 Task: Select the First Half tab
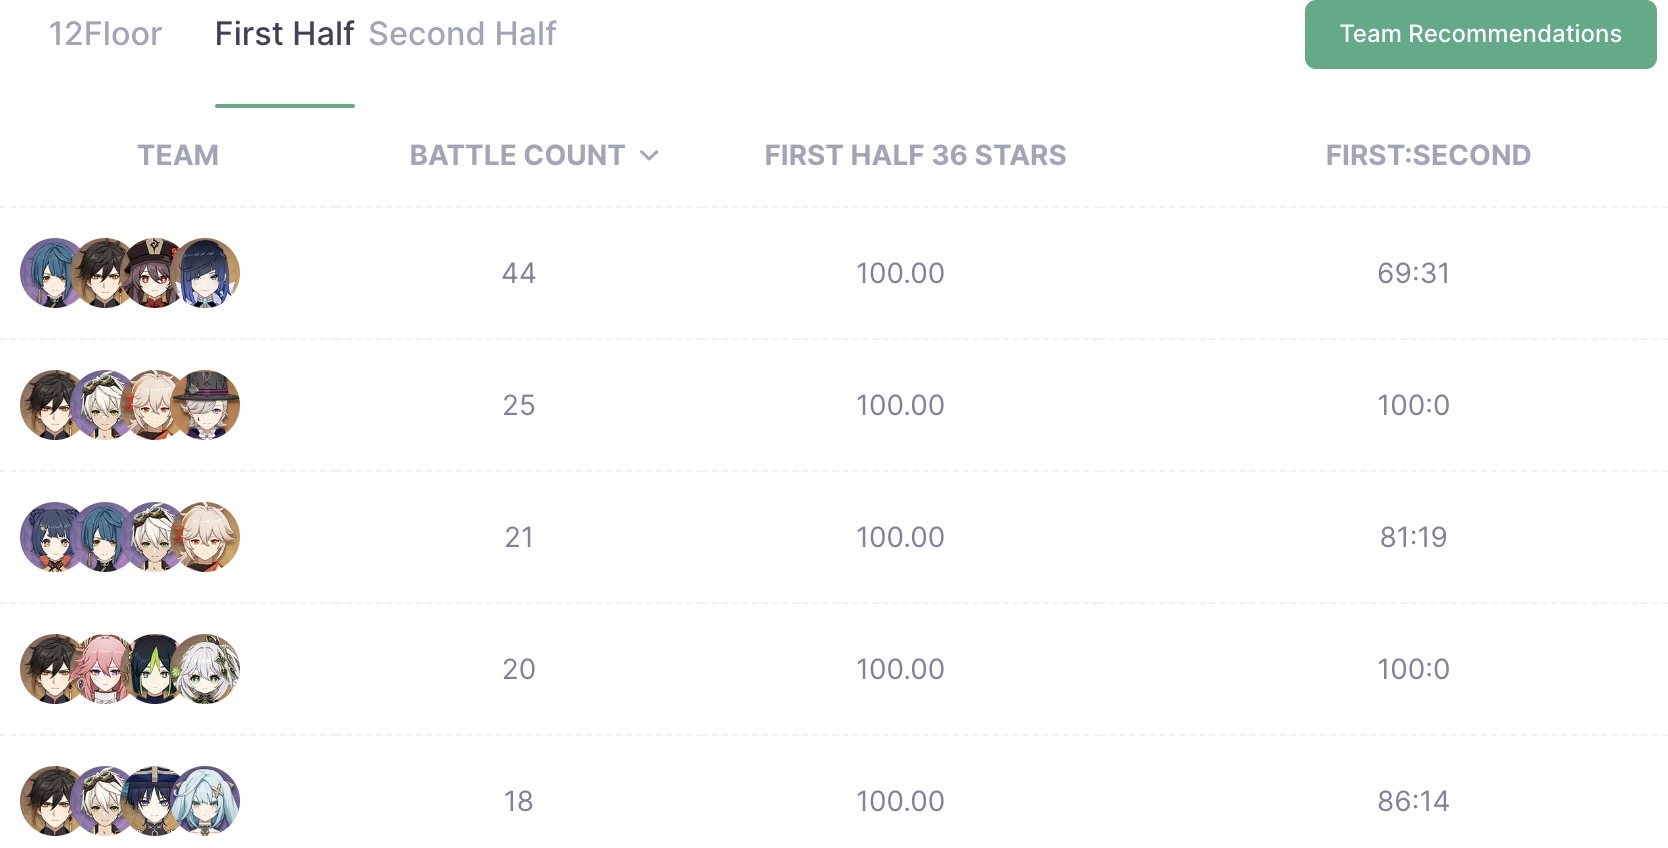[x=284, y=34]
